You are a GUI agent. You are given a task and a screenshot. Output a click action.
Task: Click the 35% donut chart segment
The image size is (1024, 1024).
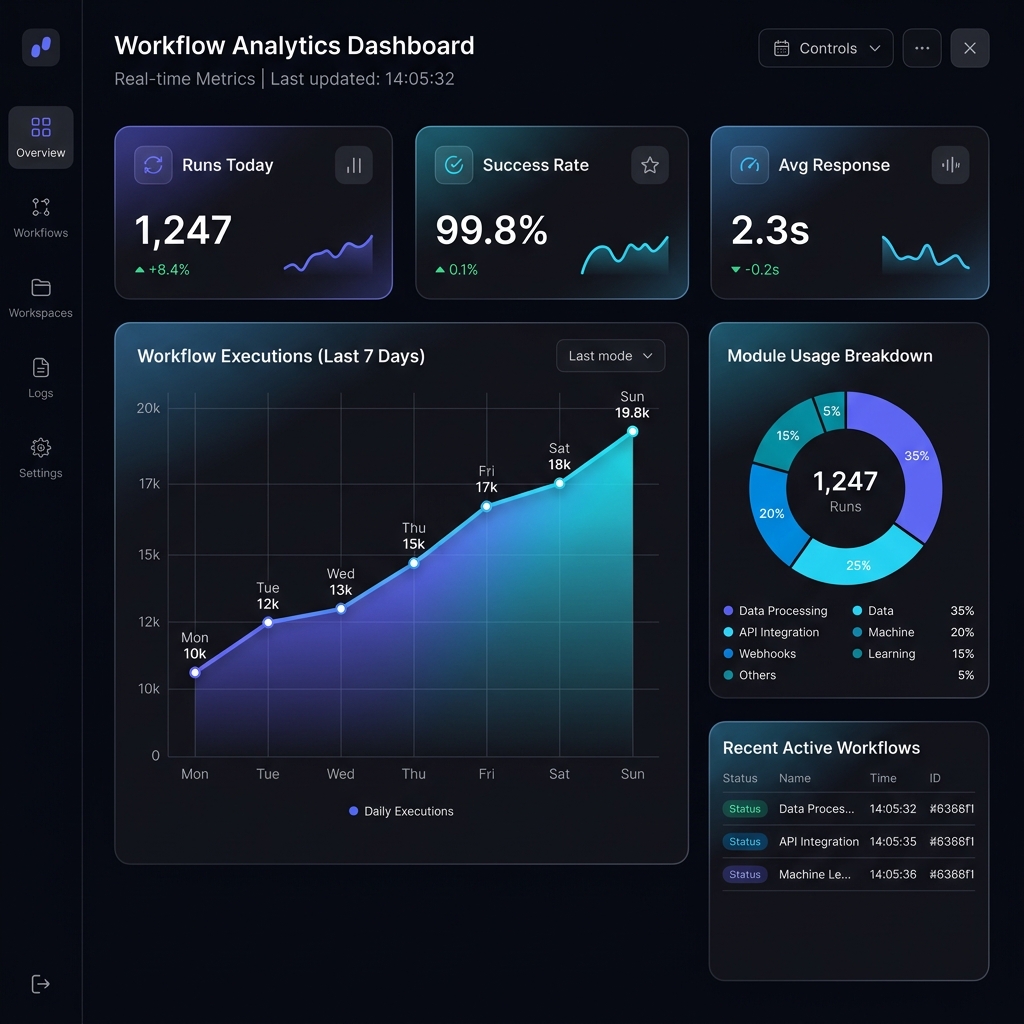(916, 456)
